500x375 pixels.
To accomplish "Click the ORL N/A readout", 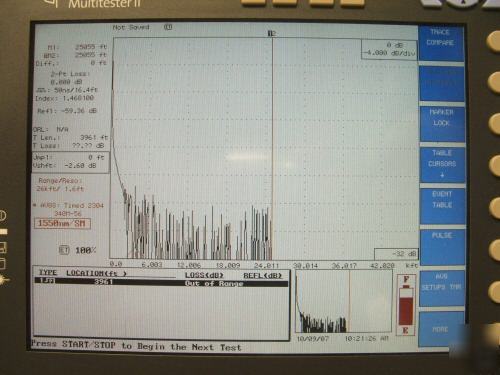I will (x=50, y=129).
